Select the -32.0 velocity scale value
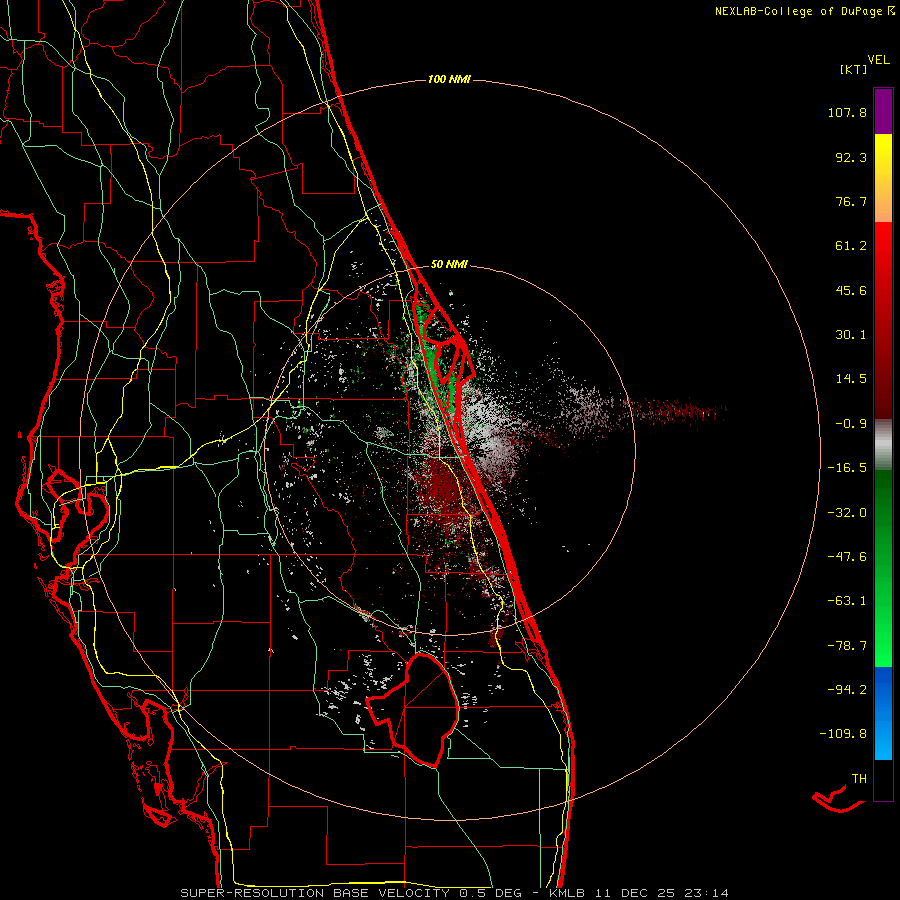Viewport: 900px width, 900px height. pos(847,513)
